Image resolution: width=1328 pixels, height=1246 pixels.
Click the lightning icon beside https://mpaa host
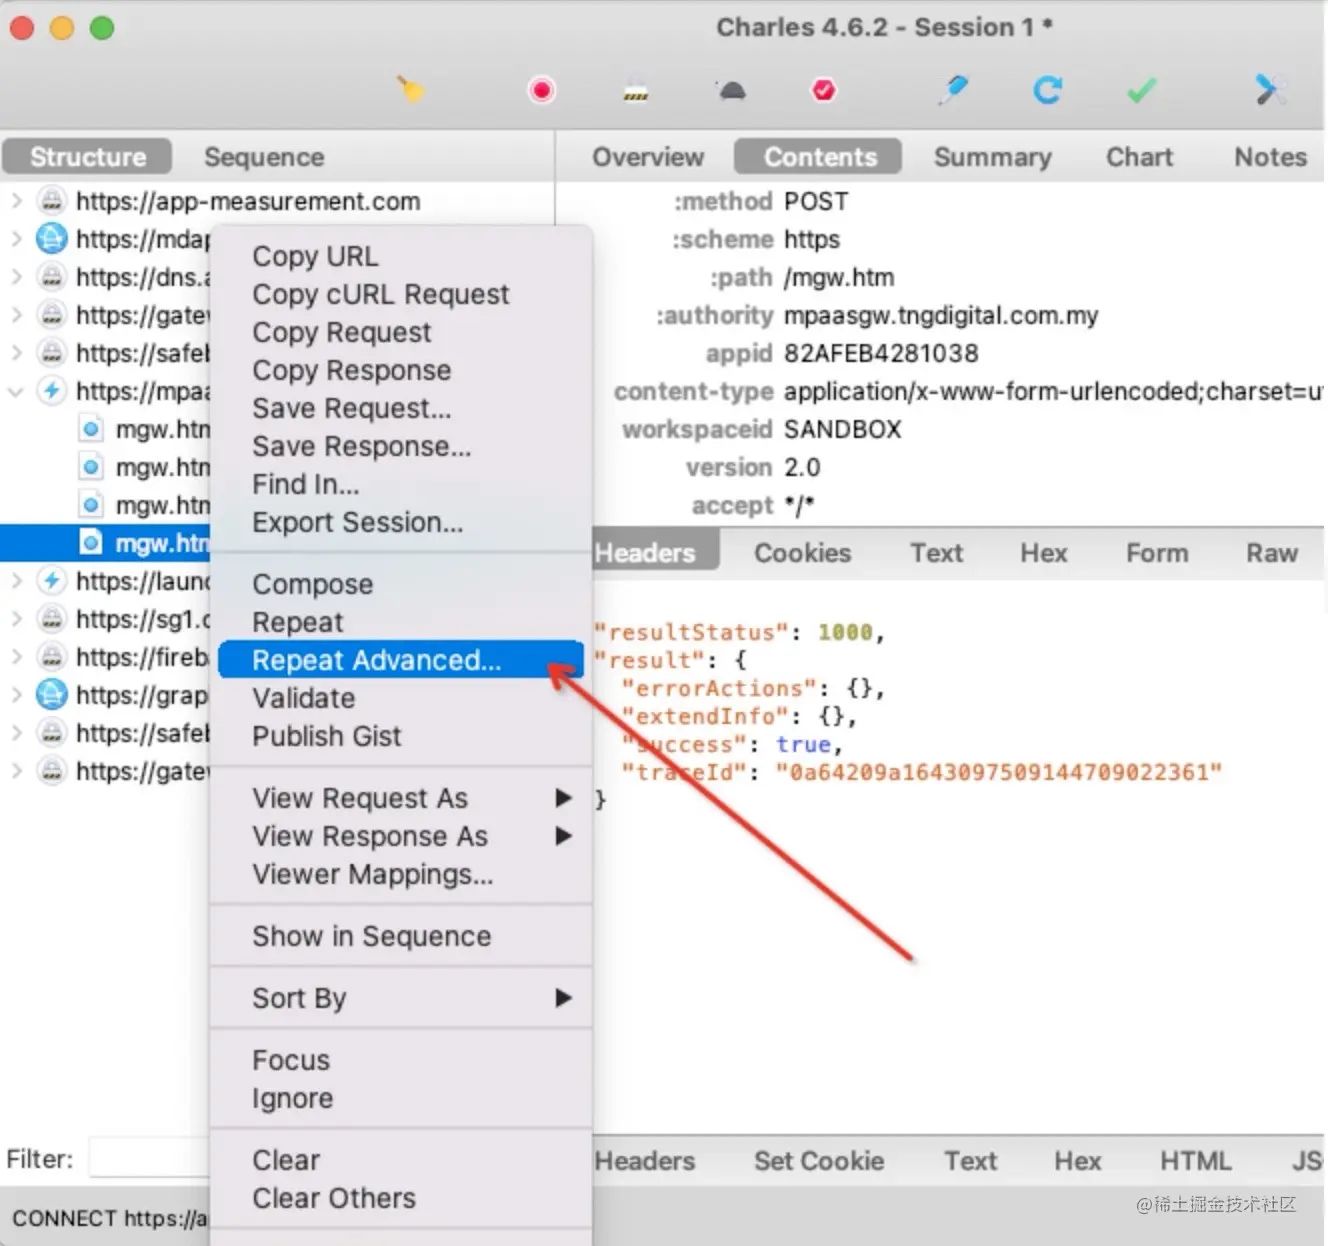(x=52, y=391)
